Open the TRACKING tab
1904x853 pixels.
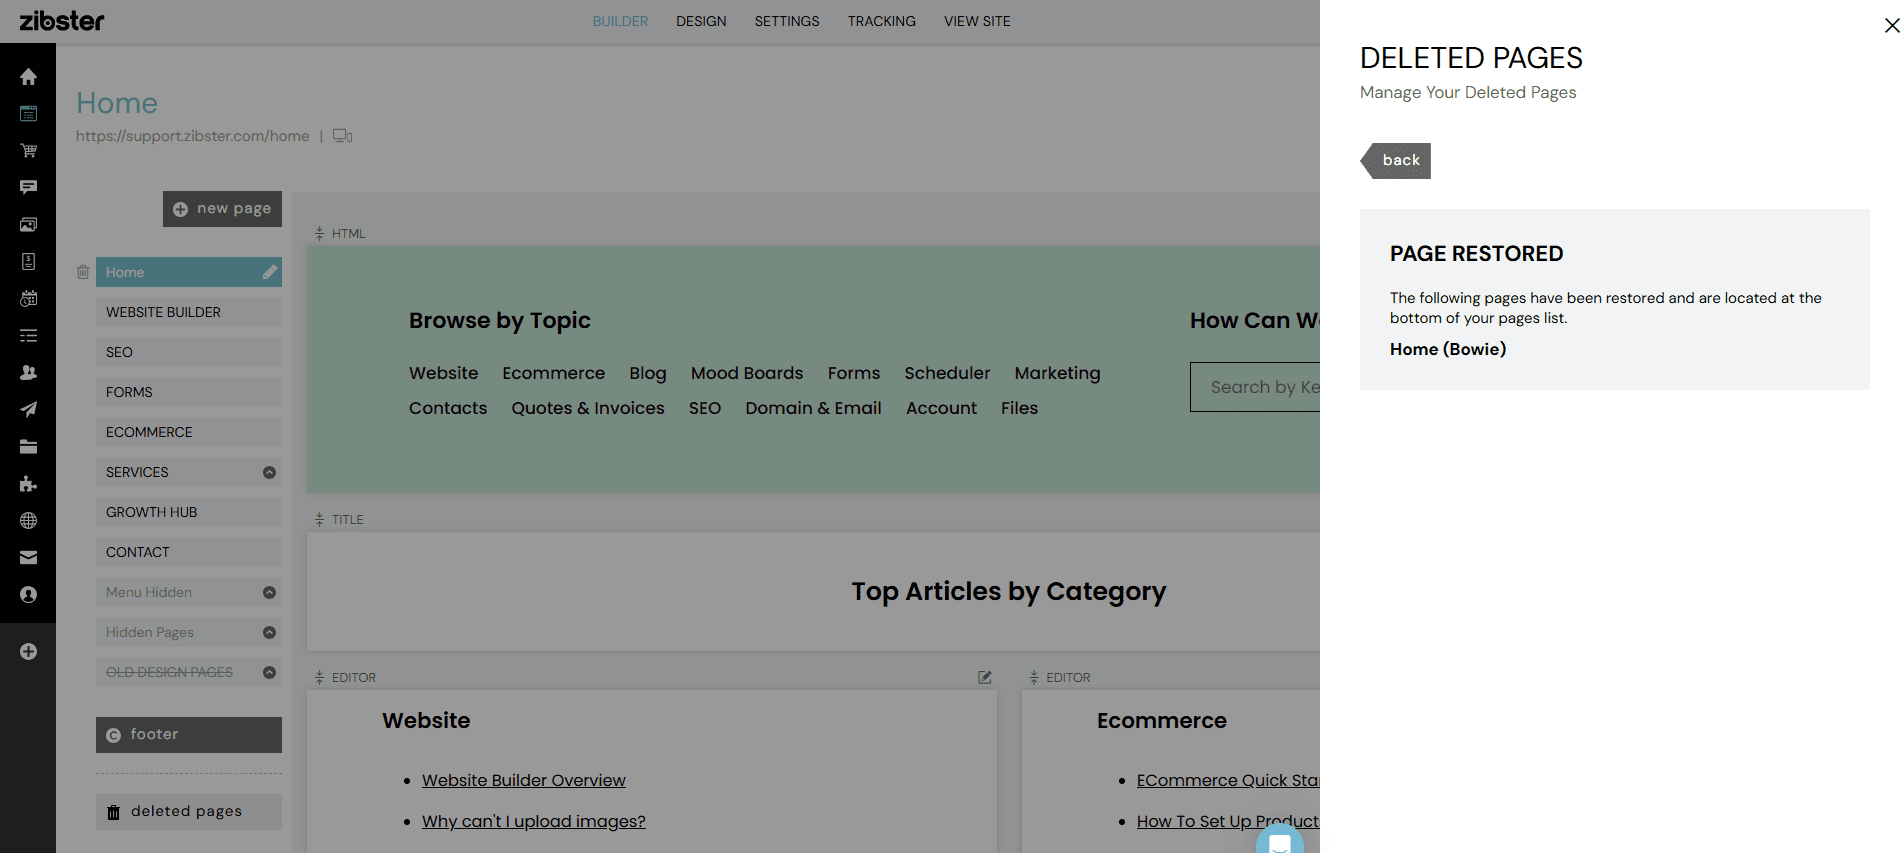882,21
